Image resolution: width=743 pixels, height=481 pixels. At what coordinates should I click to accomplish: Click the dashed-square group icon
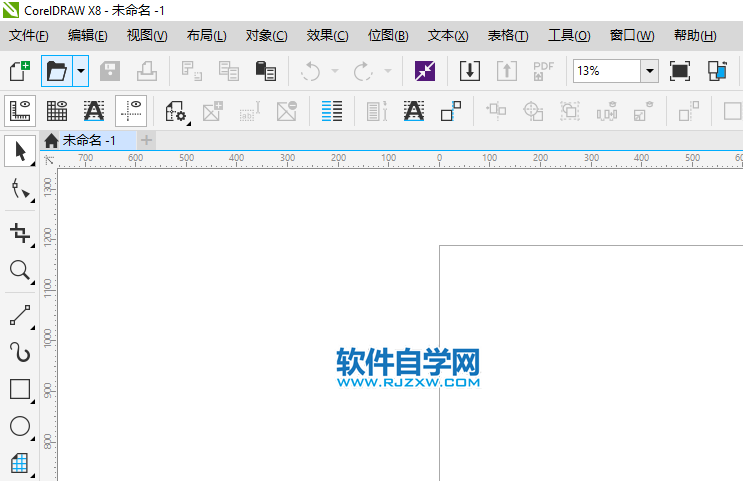(x=570, y=111)
